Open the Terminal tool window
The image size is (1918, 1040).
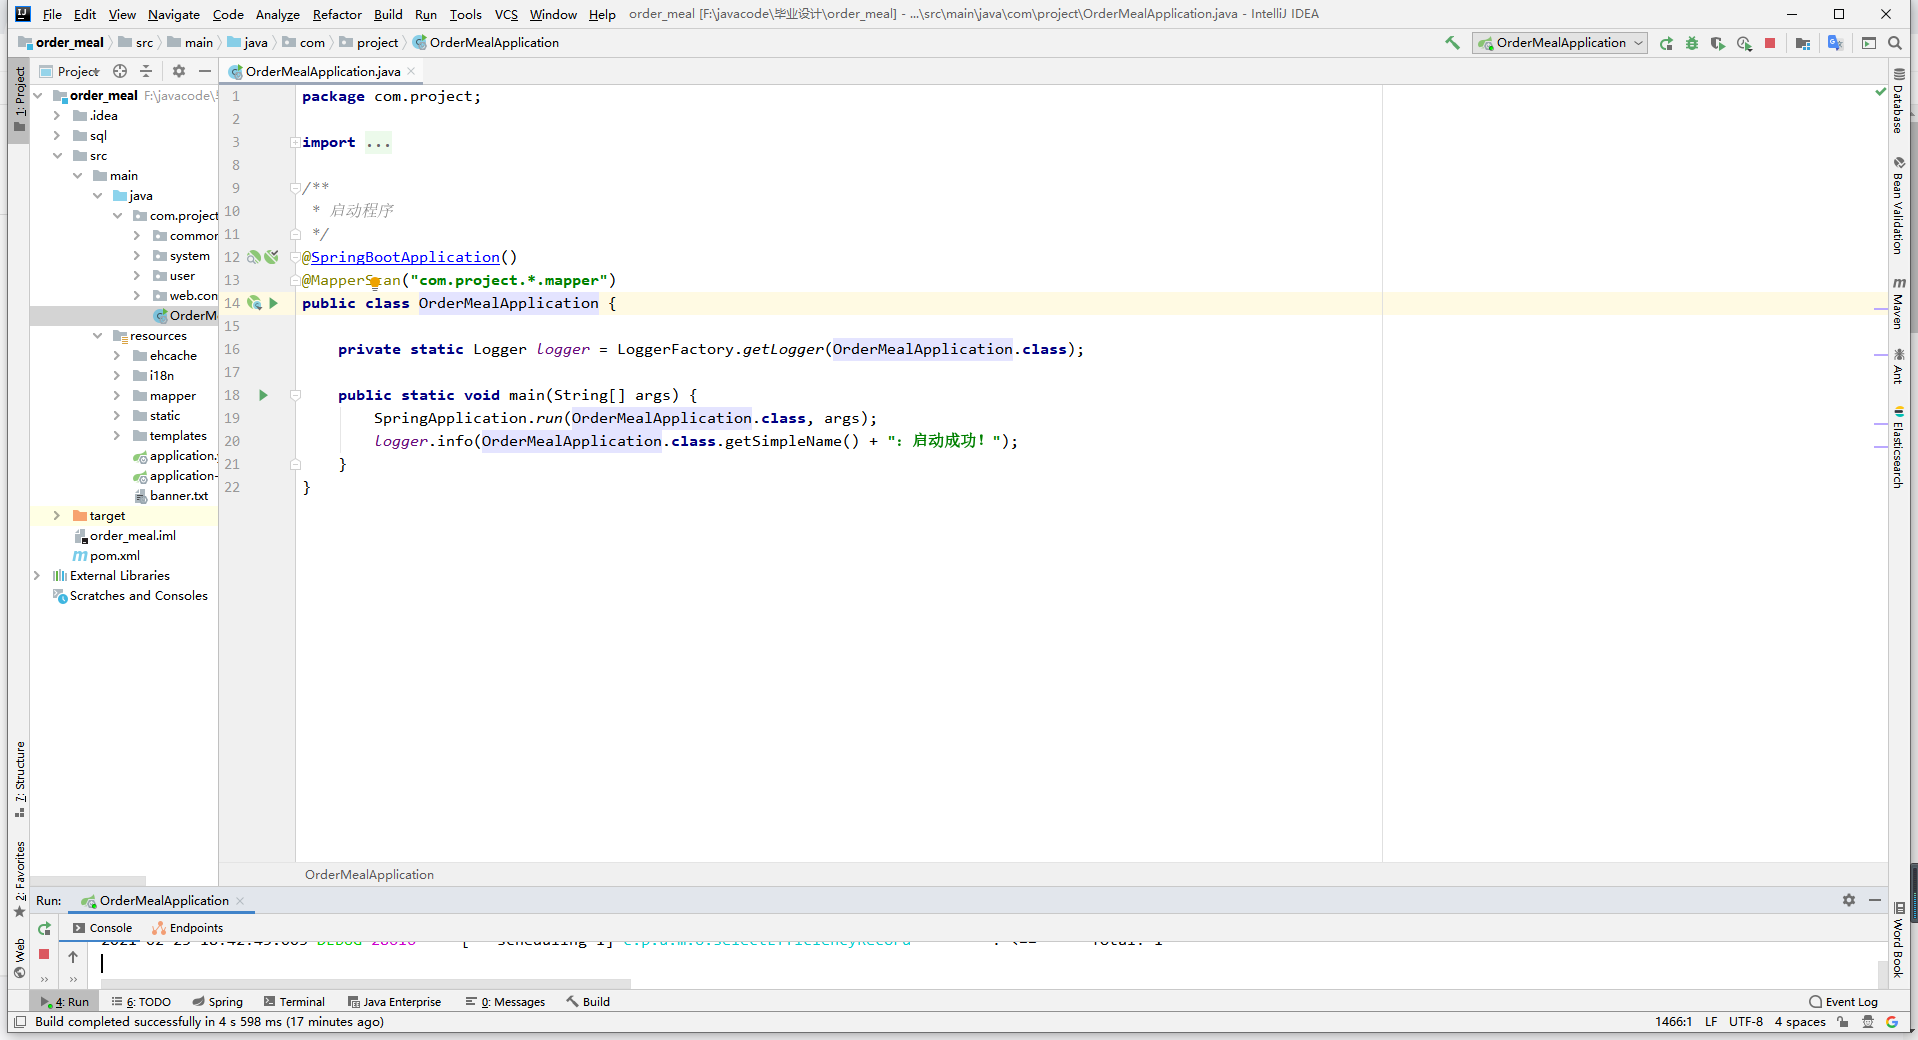tap(294, 1002)
